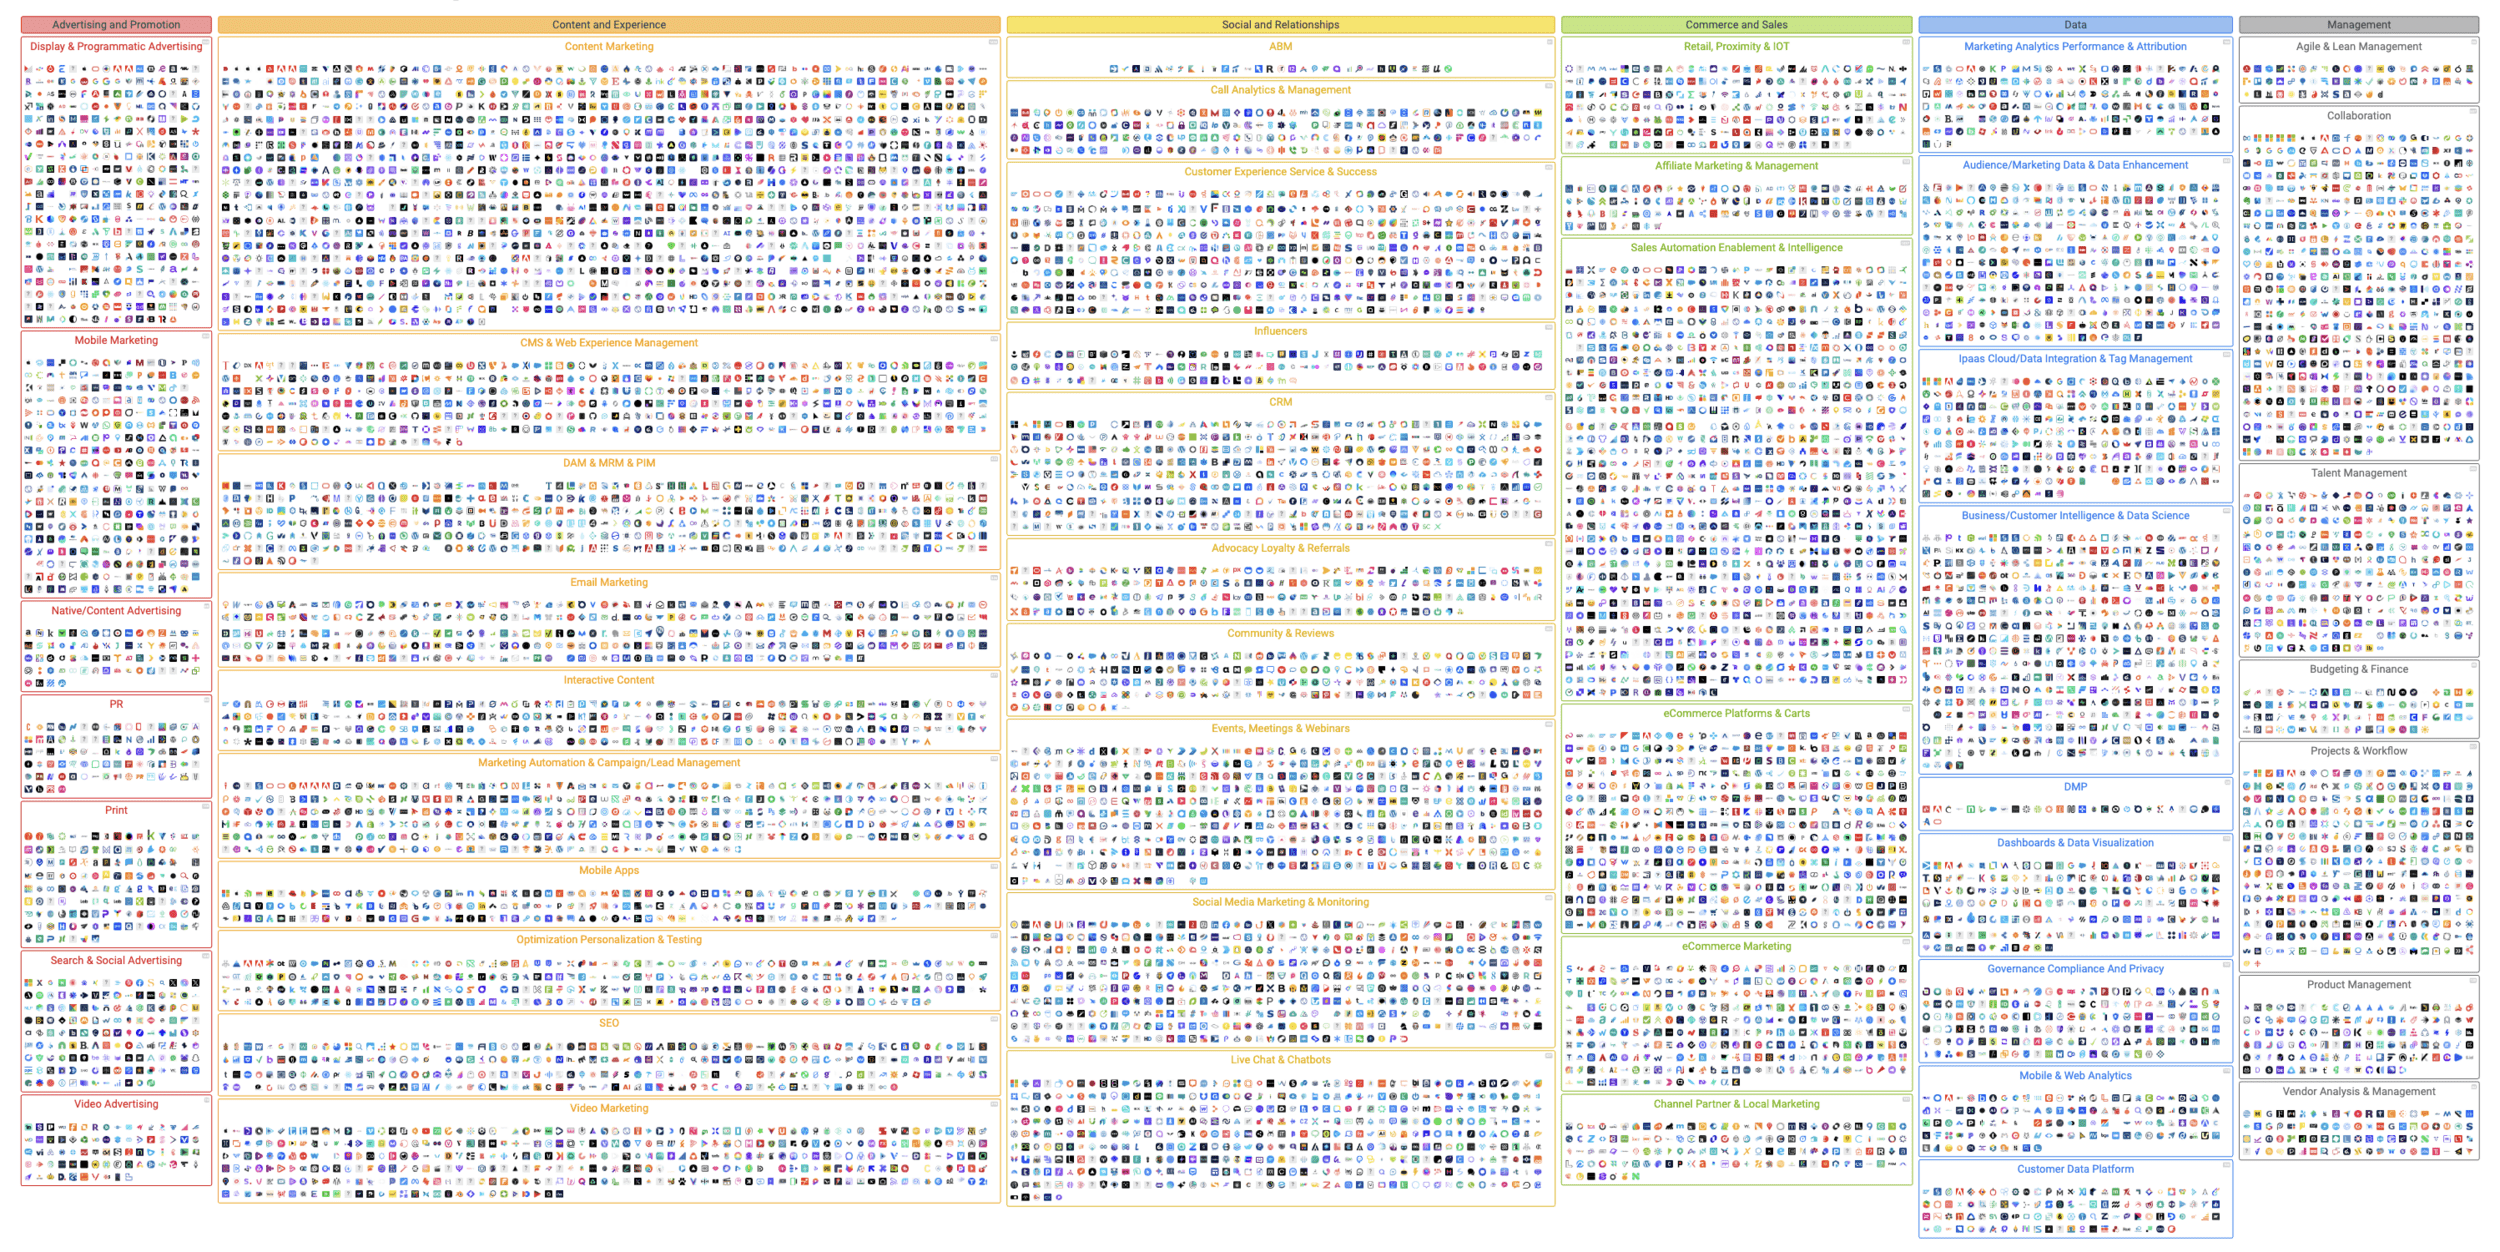This screenshot has height=1252, width=2500.
Task: Expand Display & Programmatic Advertising corner icon
Action: pyautogui.click(x=206, y=42)
